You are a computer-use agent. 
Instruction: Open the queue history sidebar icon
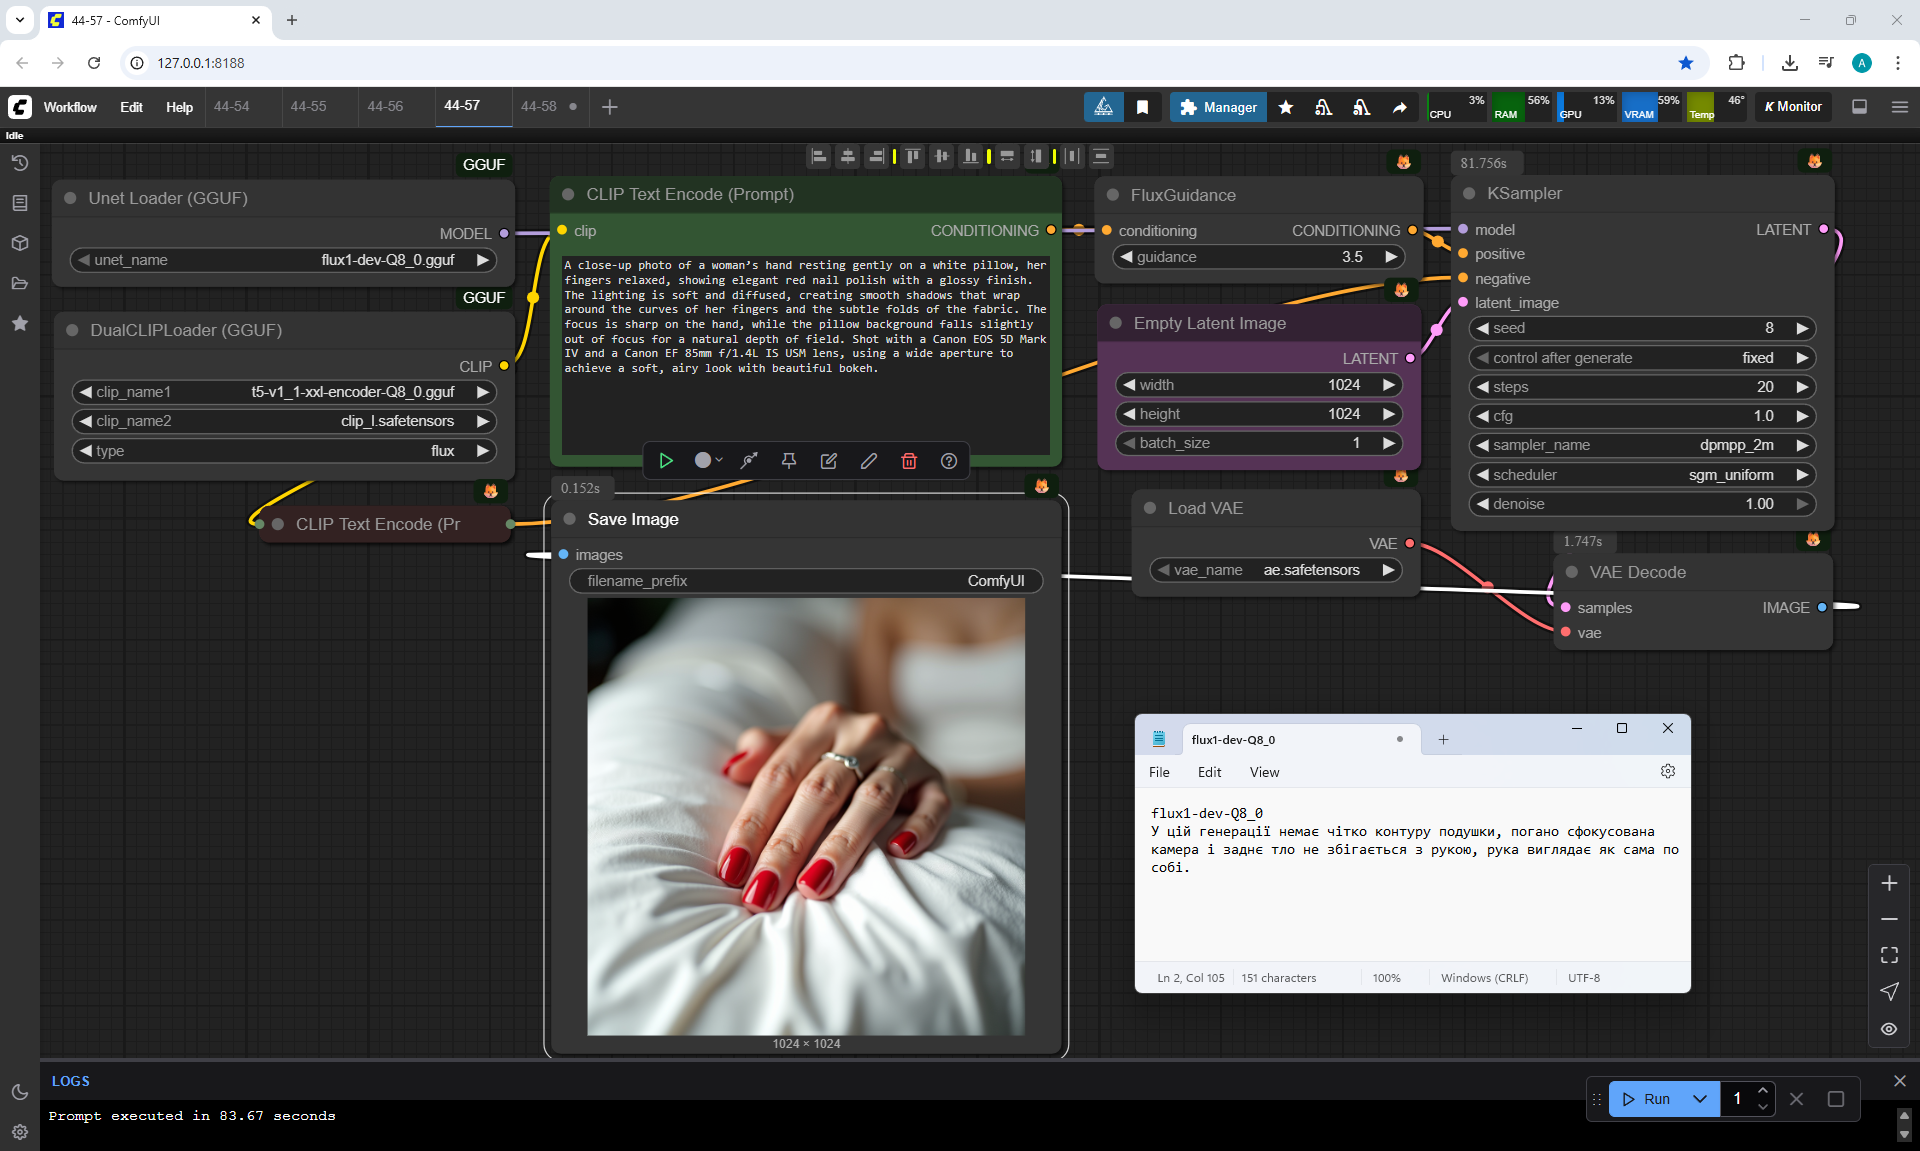tap(19, 163)
